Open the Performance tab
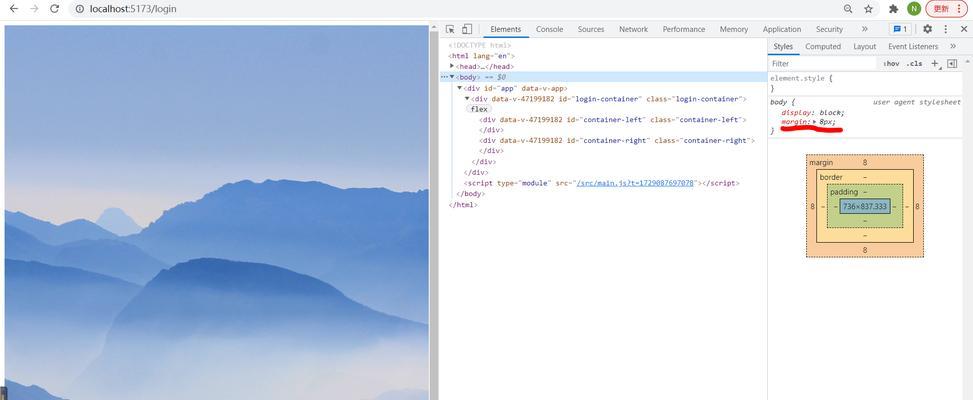 [x=684, y=29]
